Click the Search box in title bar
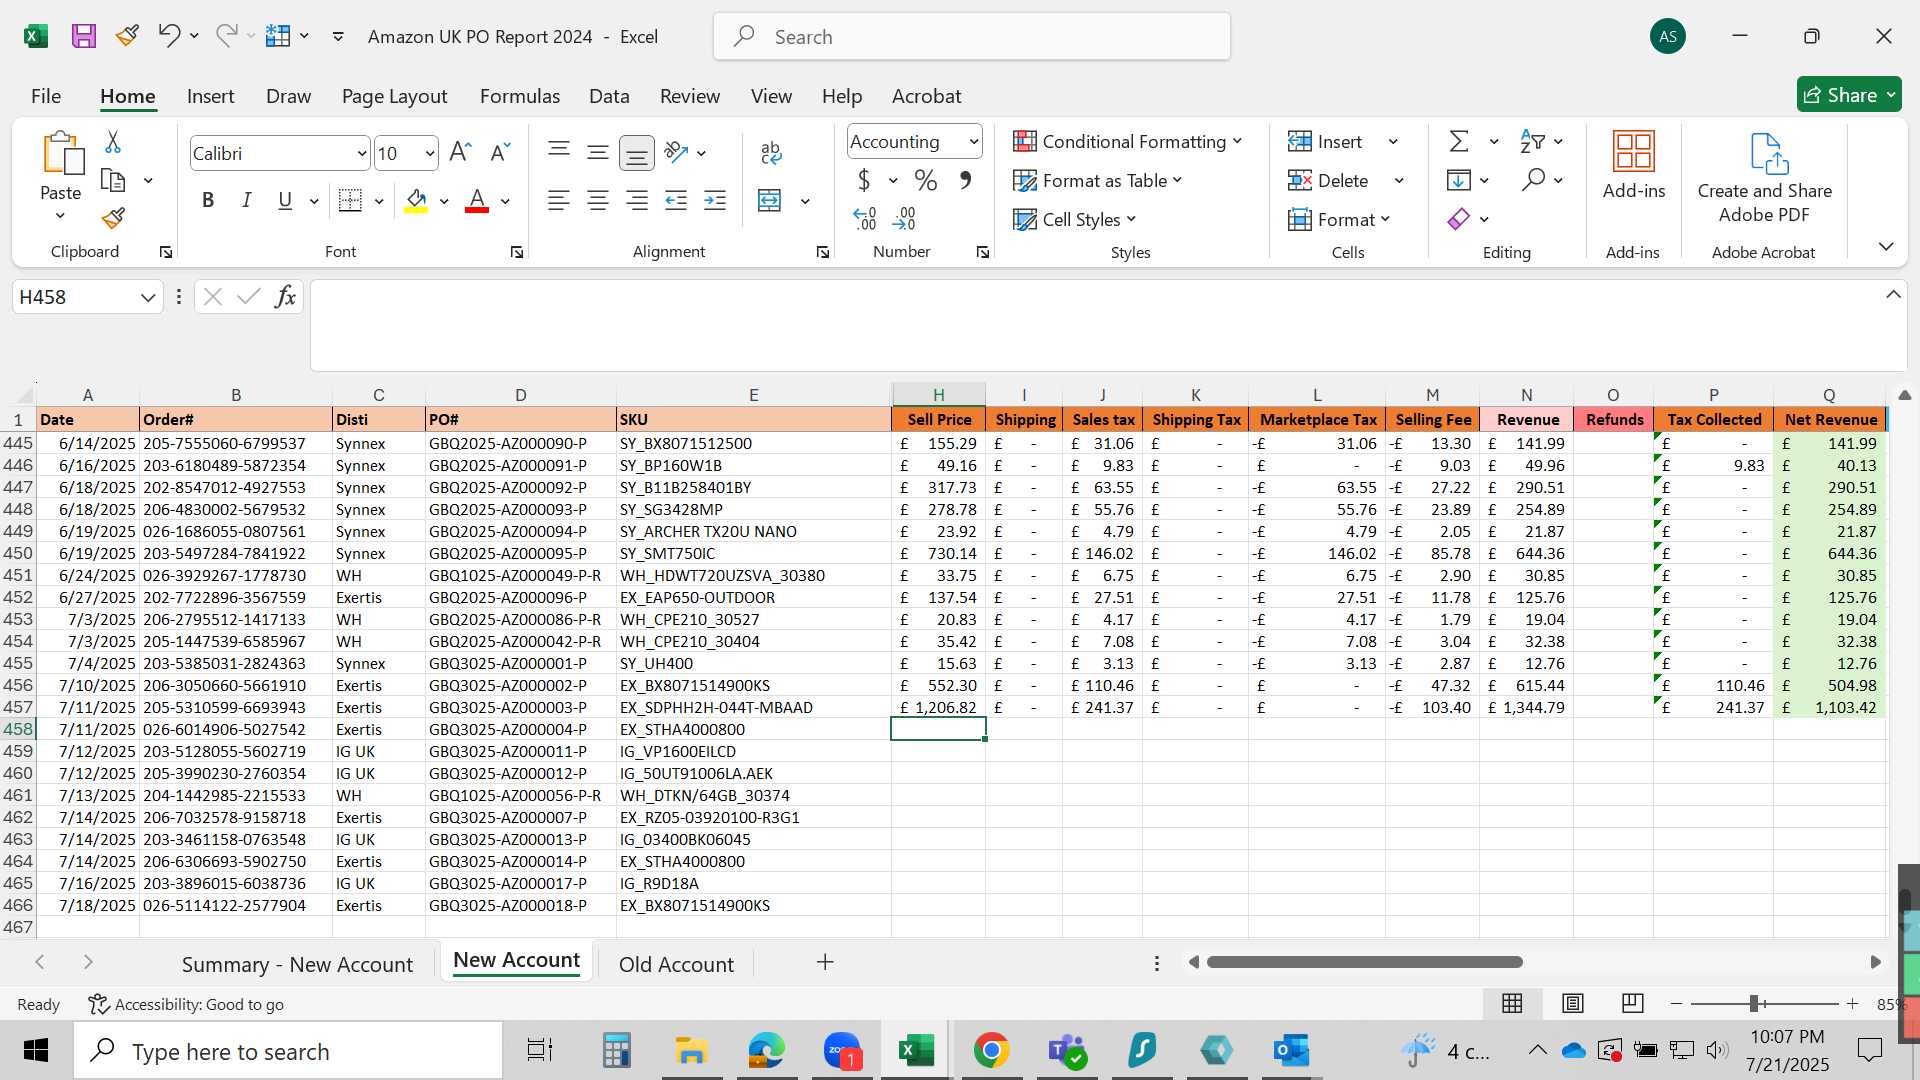1920x1080 pixels. coord(971,37)
